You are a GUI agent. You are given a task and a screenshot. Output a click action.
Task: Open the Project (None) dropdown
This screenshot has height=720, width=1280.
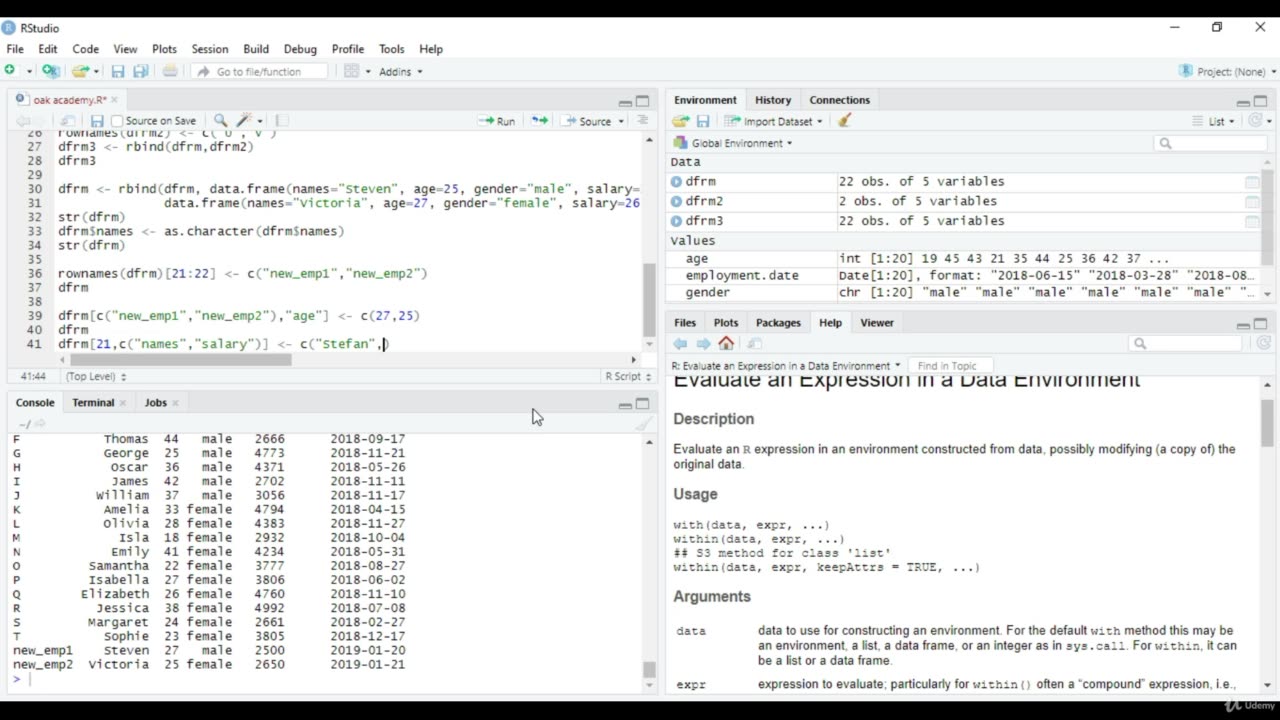(1228, 71)
